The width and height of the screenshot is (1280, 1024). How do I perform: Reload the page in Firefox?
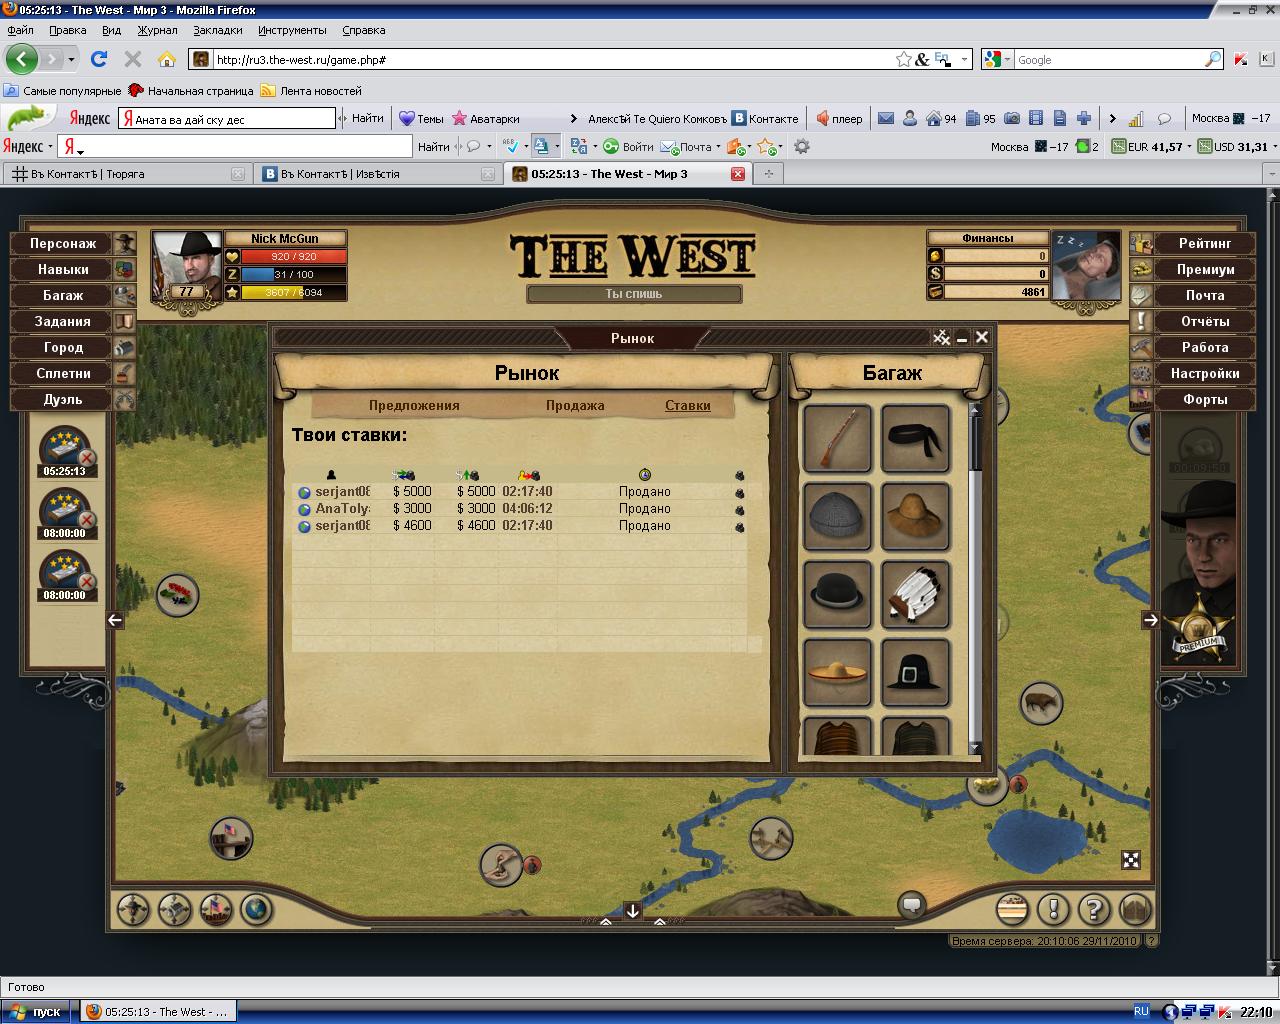coord(99,60)
